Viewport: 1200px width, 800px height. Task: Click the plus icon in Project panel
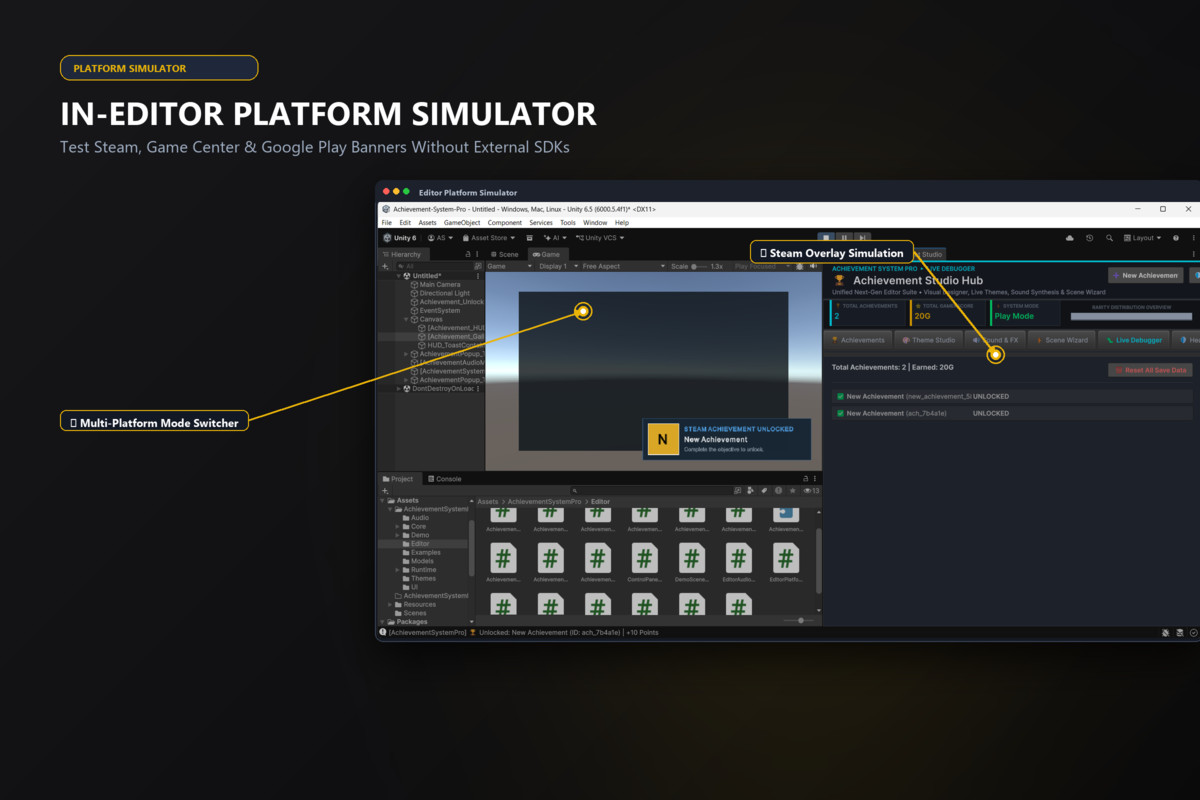tap(385, 490)
